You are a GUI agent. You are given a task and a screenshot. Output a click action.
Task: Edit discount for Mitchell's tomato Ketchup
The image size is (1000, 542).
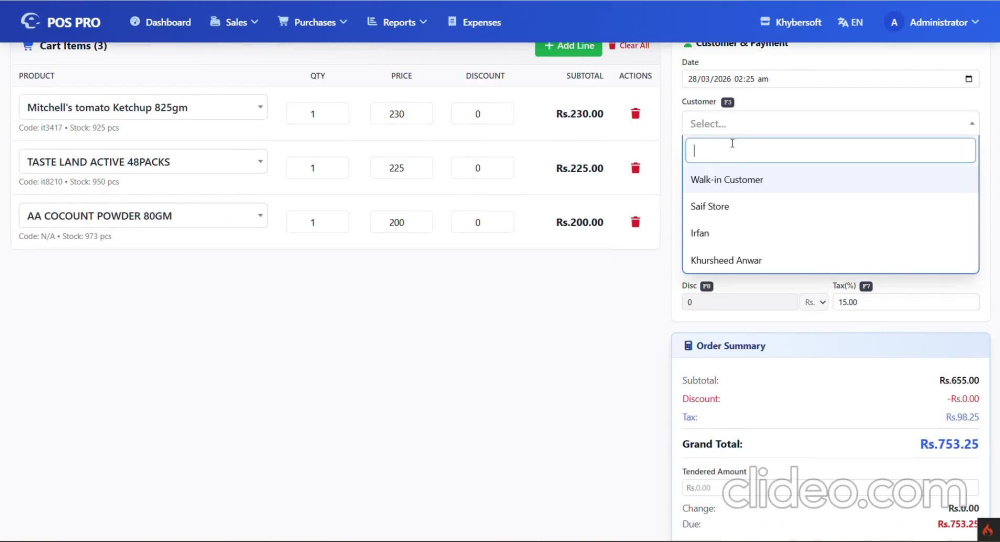pyautogui.click(x=482, y=114)
